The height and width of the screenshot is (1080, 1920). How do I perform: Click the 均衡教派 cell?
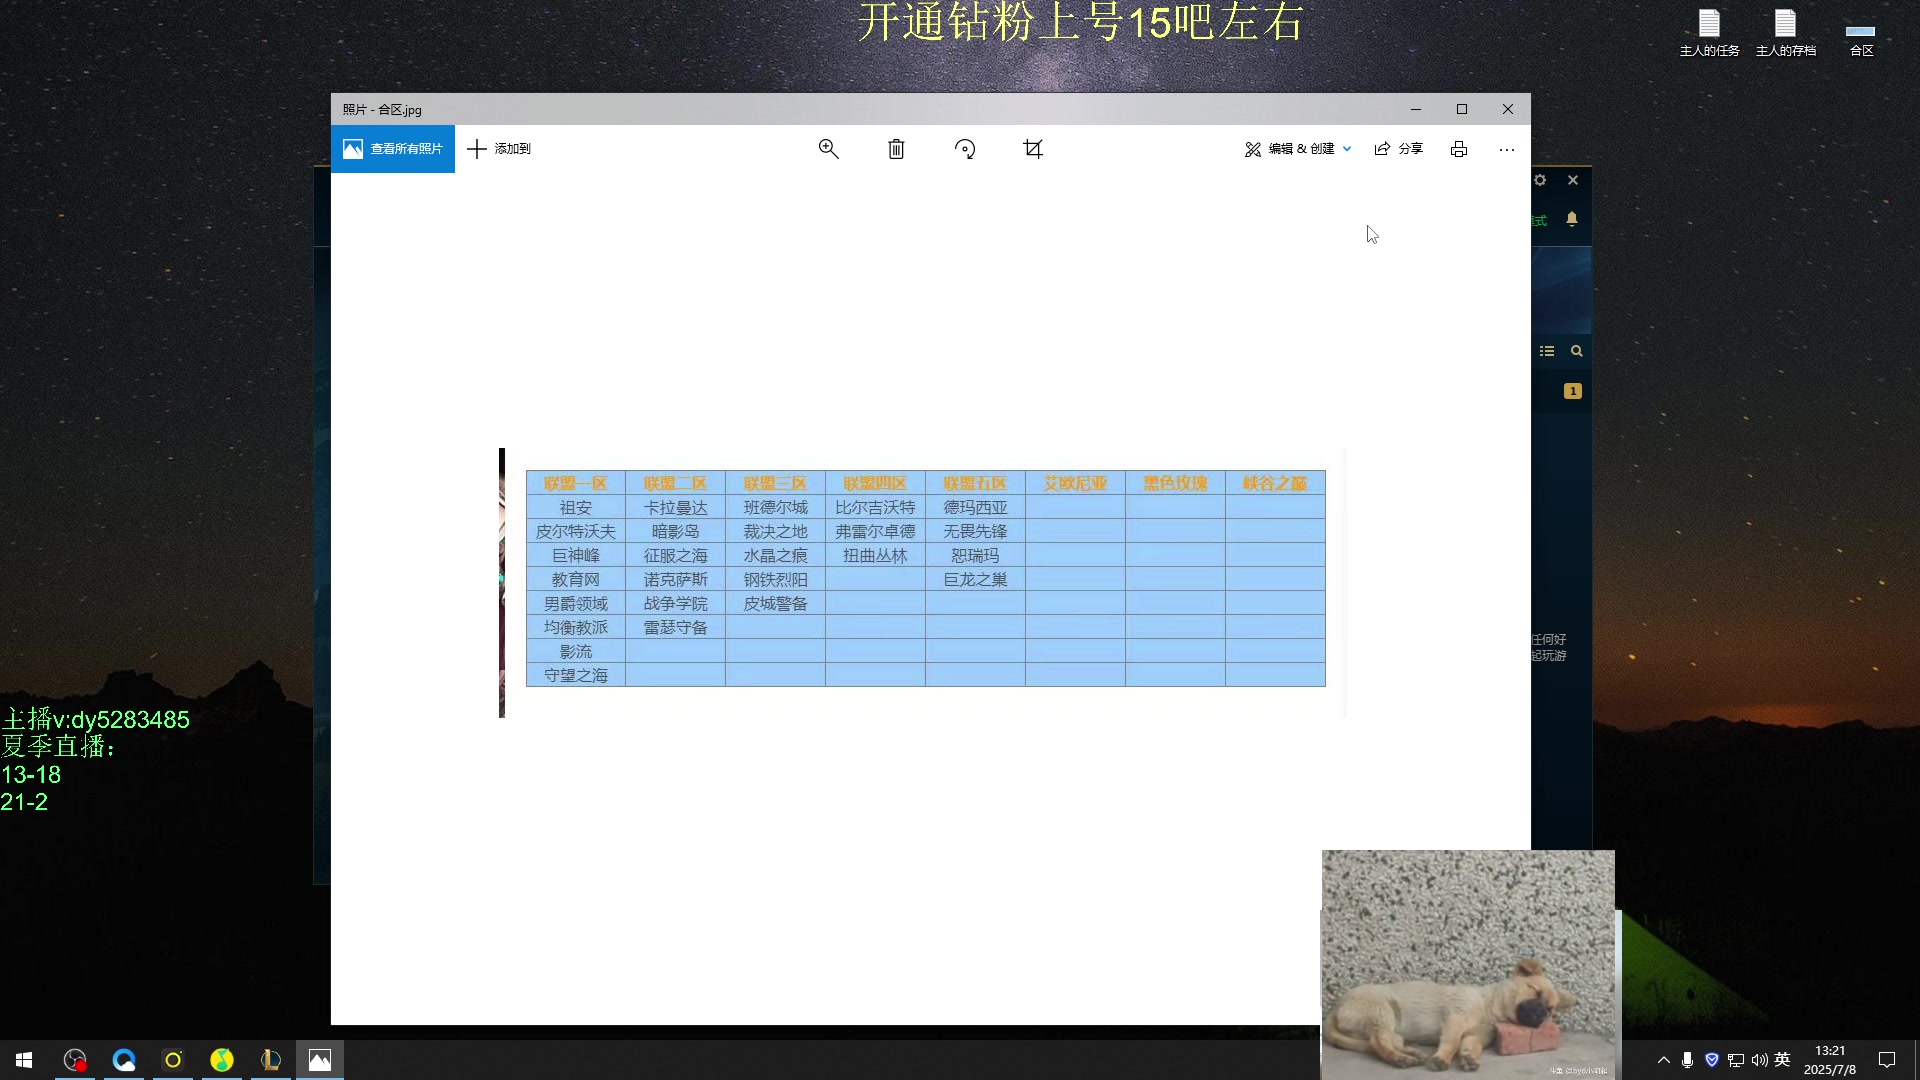[x=576, y=628]
